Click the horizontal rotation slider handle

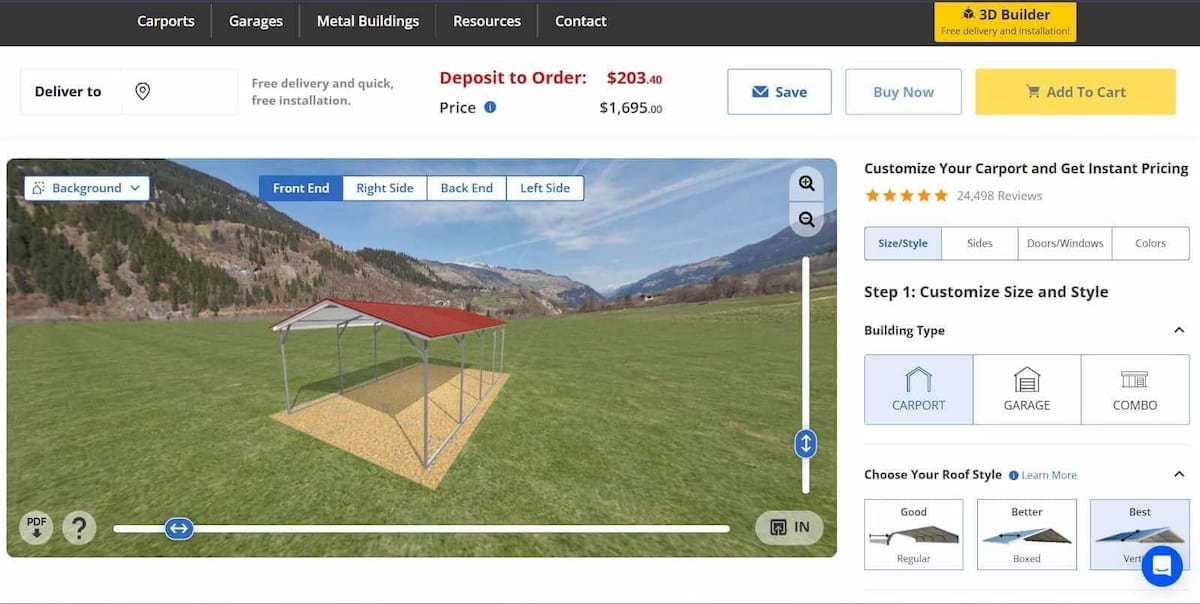click(179, 528)
